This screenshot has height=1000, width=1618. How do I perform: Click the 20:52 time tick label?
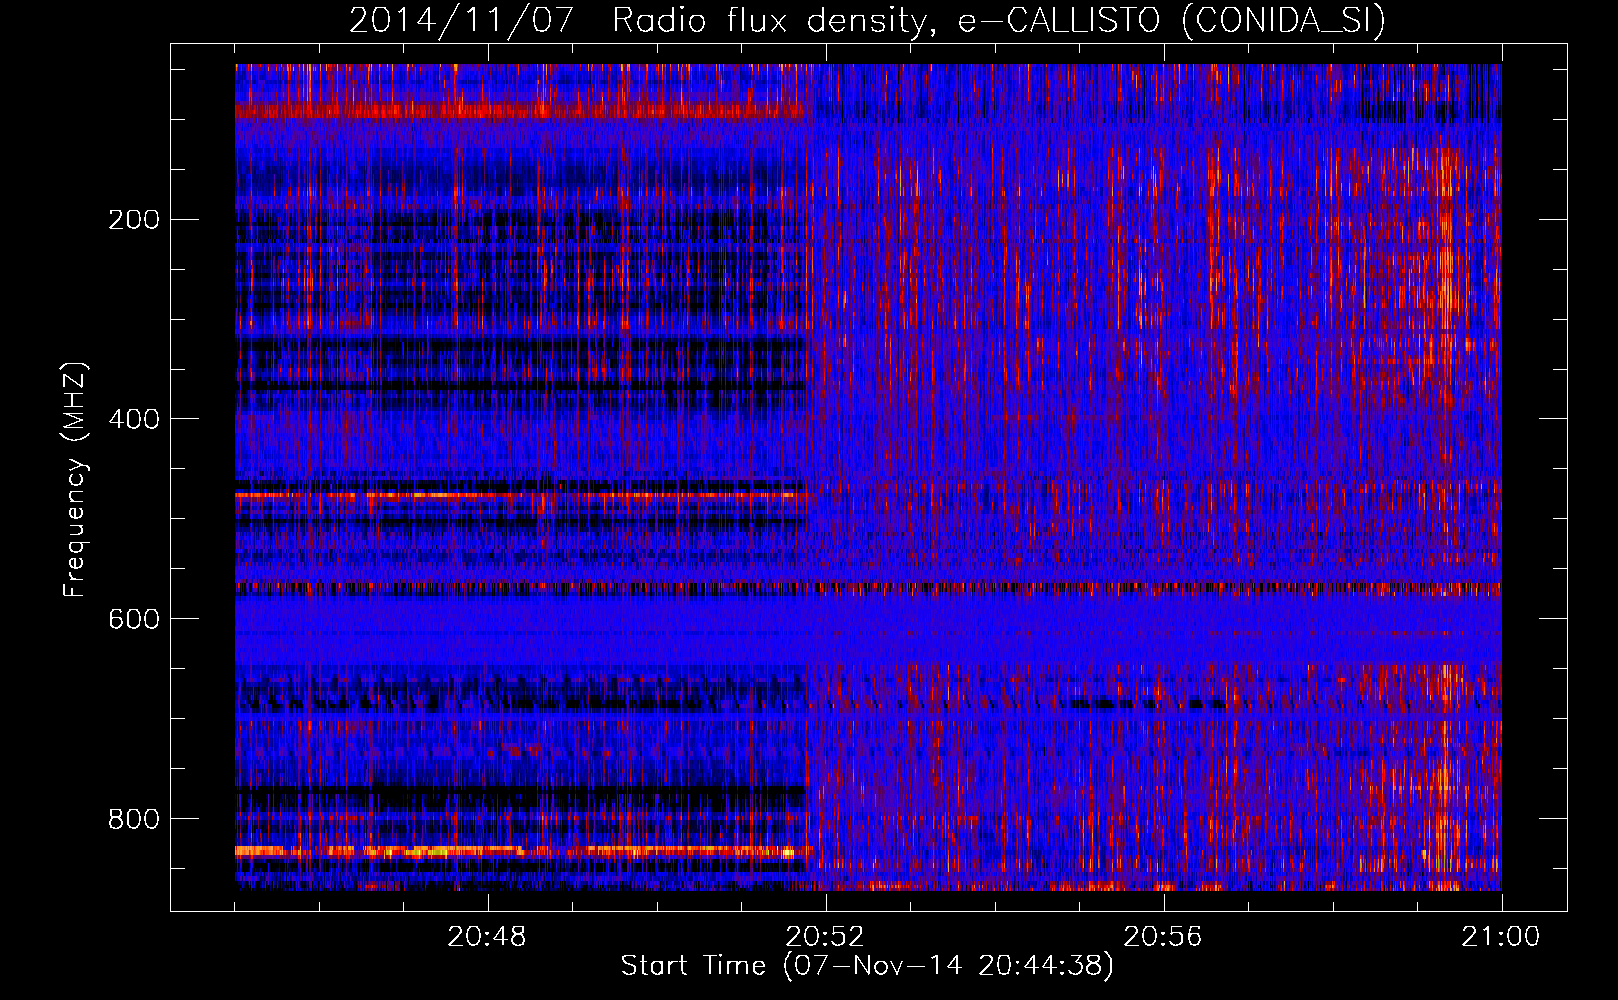825,937
